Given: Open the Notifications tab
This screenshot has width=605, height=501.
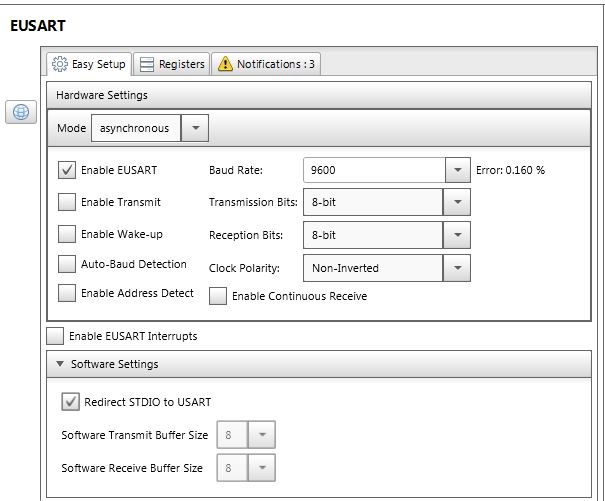Looking at the screenshot, I should (266, 64).
